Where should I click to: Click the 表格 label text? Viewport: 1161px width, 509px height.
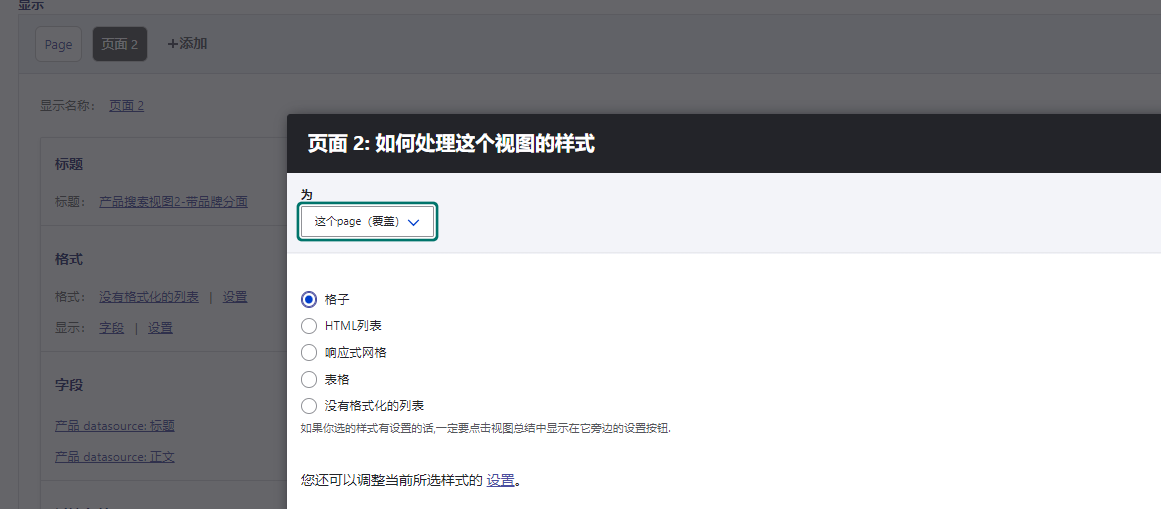coord(337,379)
